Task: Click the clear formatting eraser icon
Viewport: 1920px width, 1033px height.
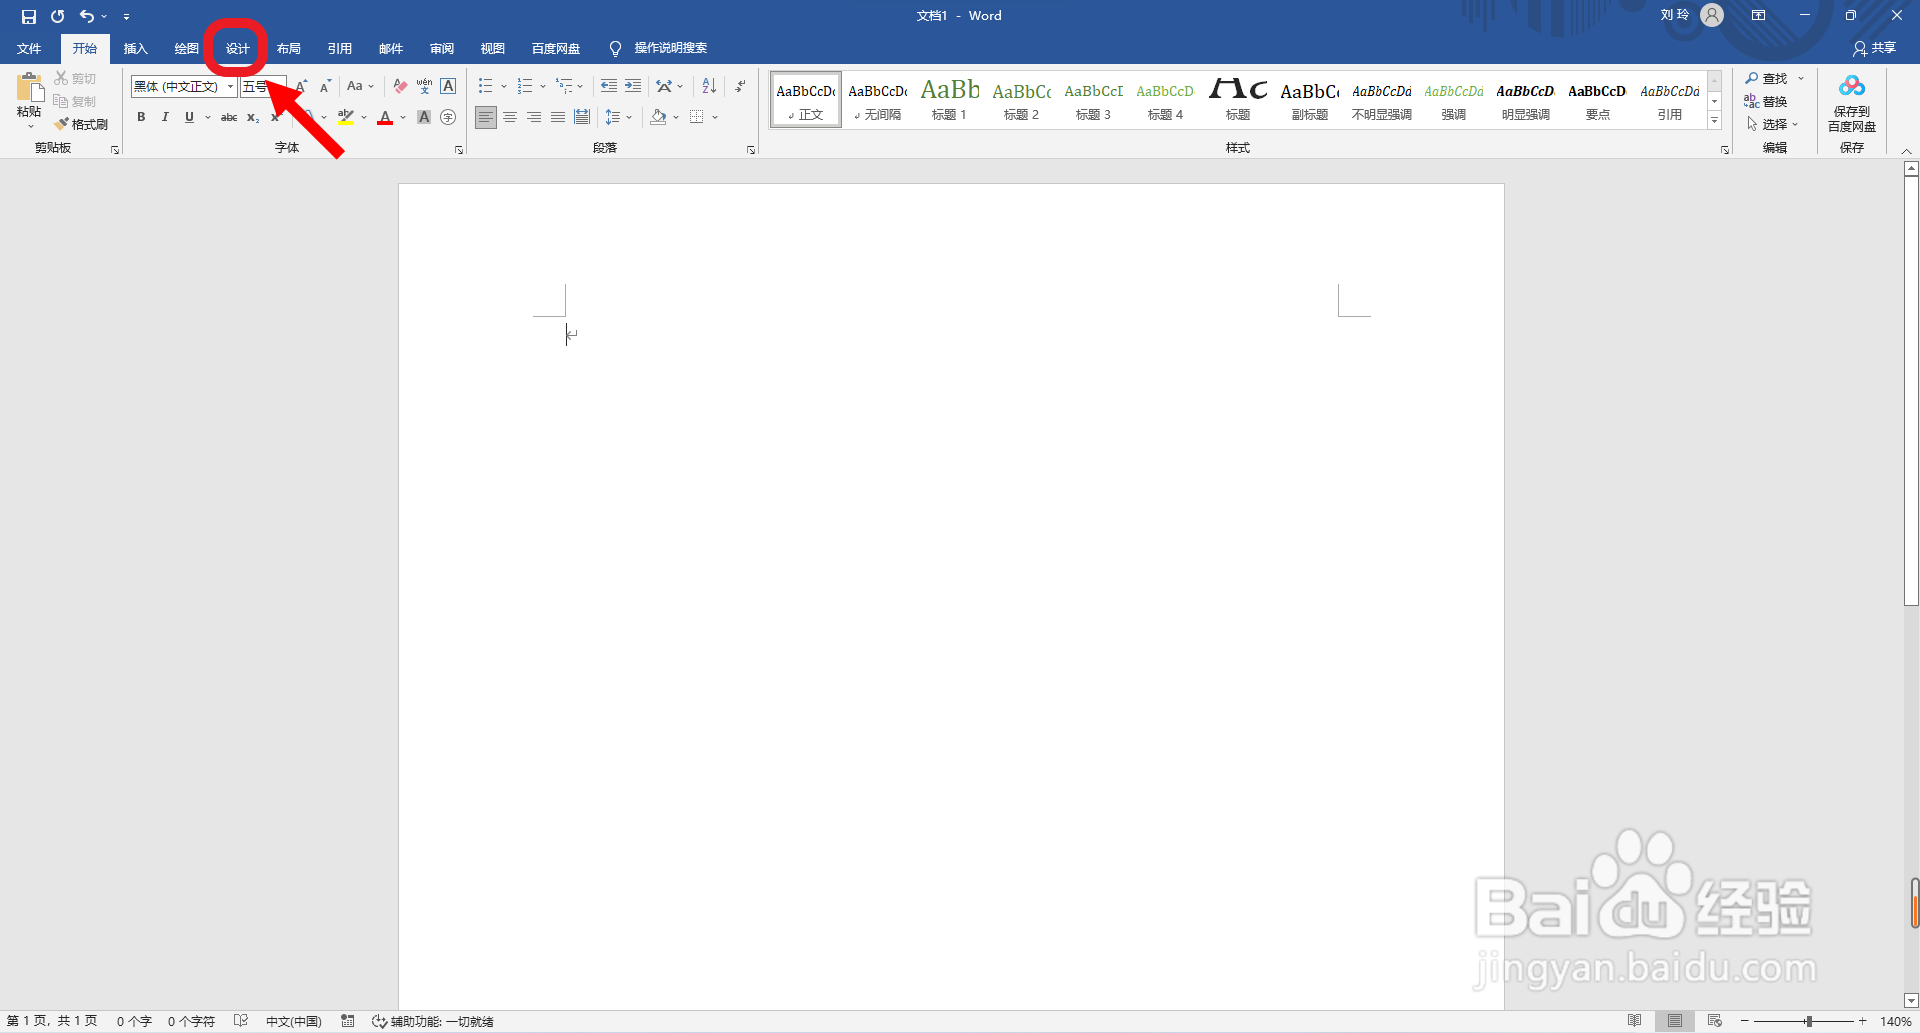Action: pos(400,86)
